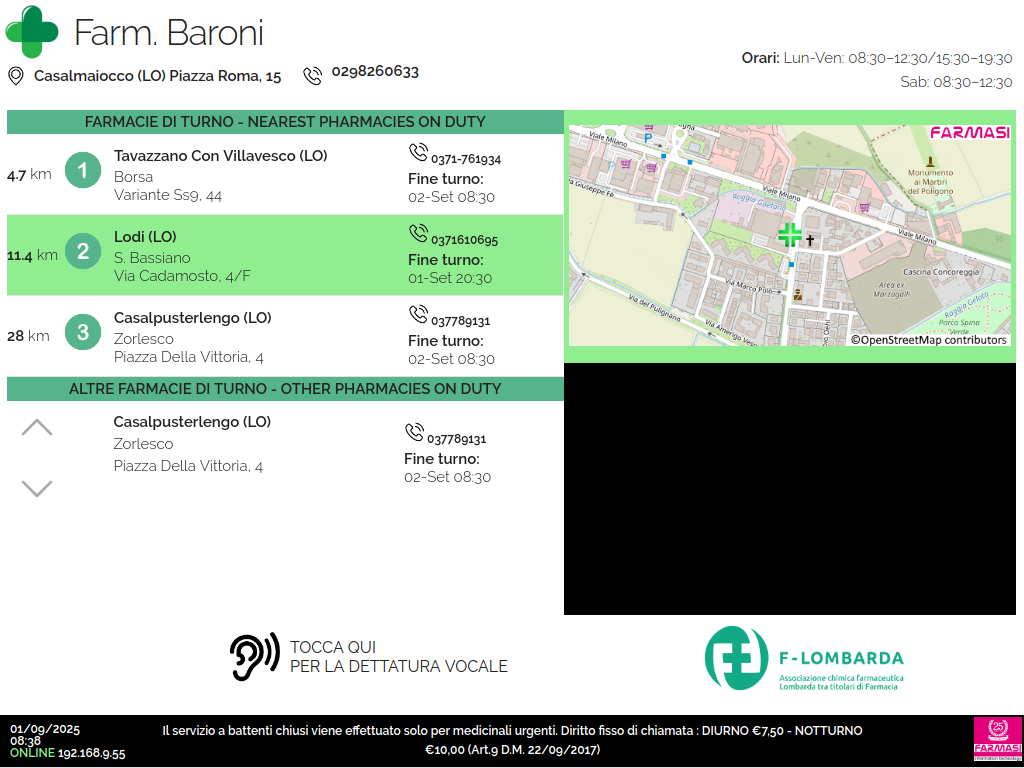Tap the ear voice dictation icon
Image resolution: width=1024 pixels, height=768 pixels.
(254, 657)
